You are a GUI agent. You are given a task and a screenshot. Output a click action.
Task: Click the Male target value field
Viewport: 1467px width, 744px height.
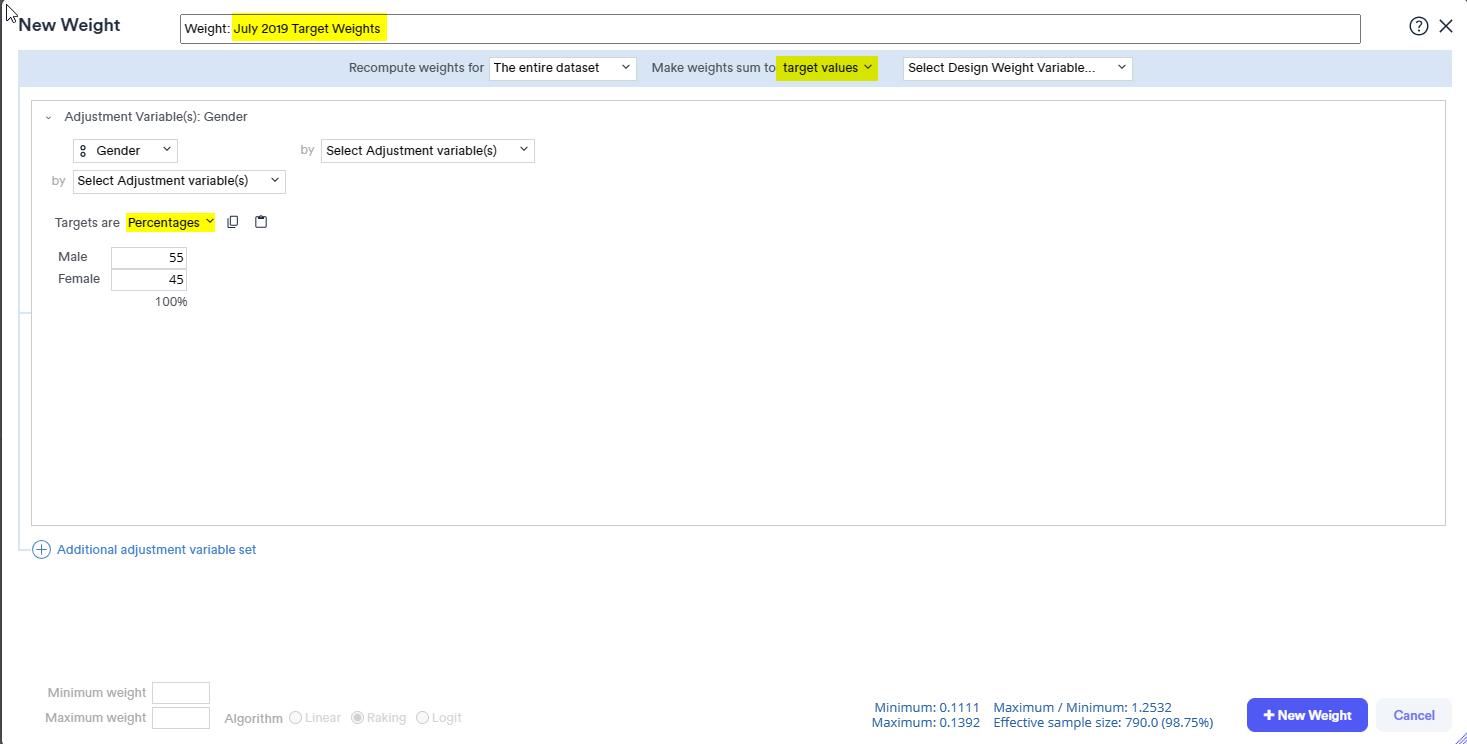[149, 258]
